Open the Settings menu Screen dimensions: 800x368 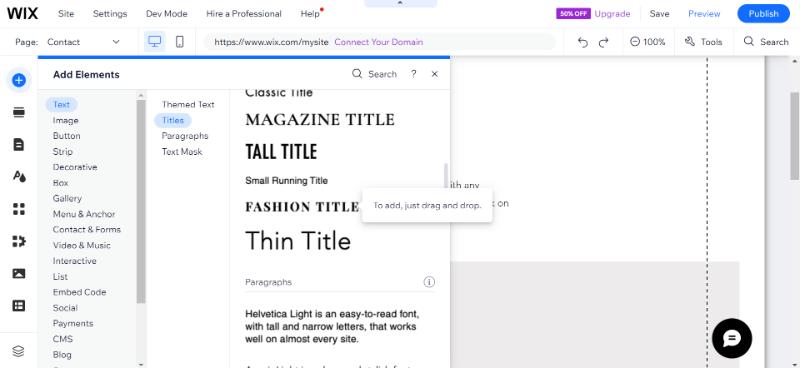click(110, 14)
